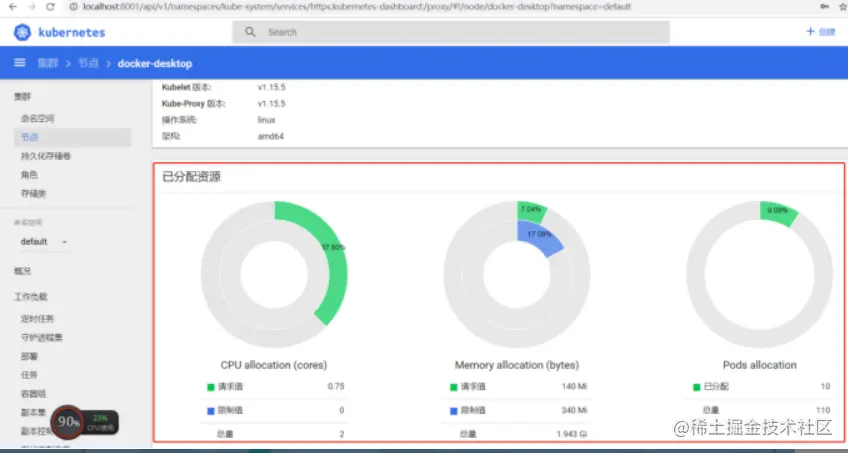
Task: Click the green 9.09% pods allocation slice
Action: 778,211
